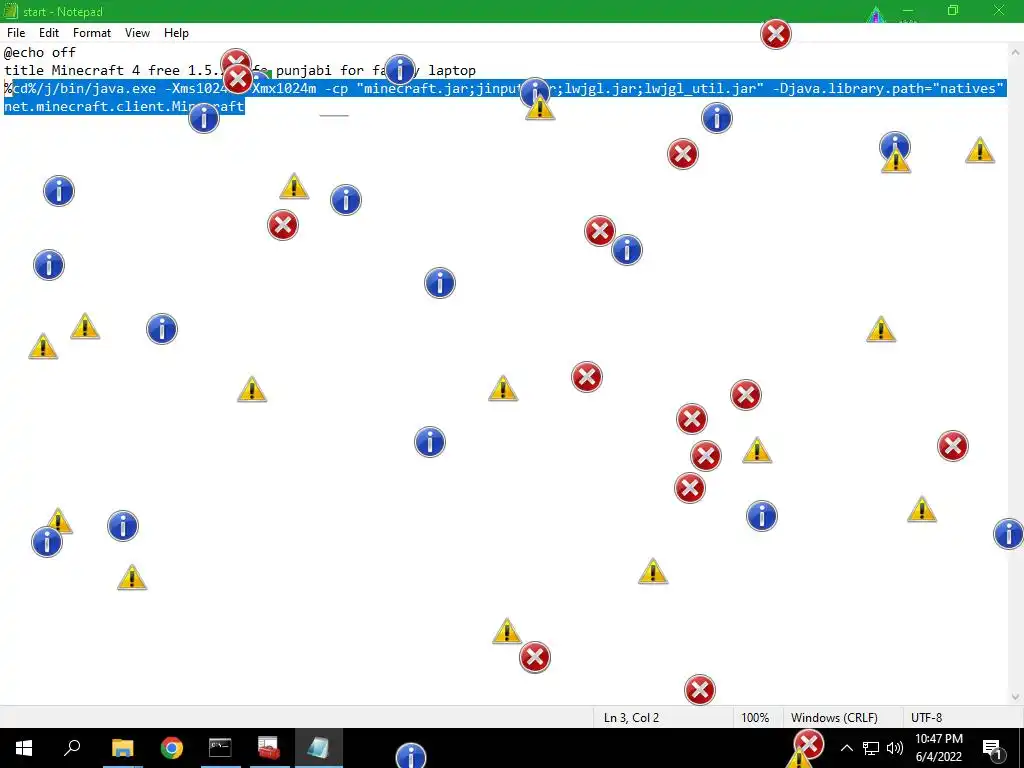The height and width of the screenshot is (768, 1024).
Task: Open network status tray icon
Action: tap(871, 748)
